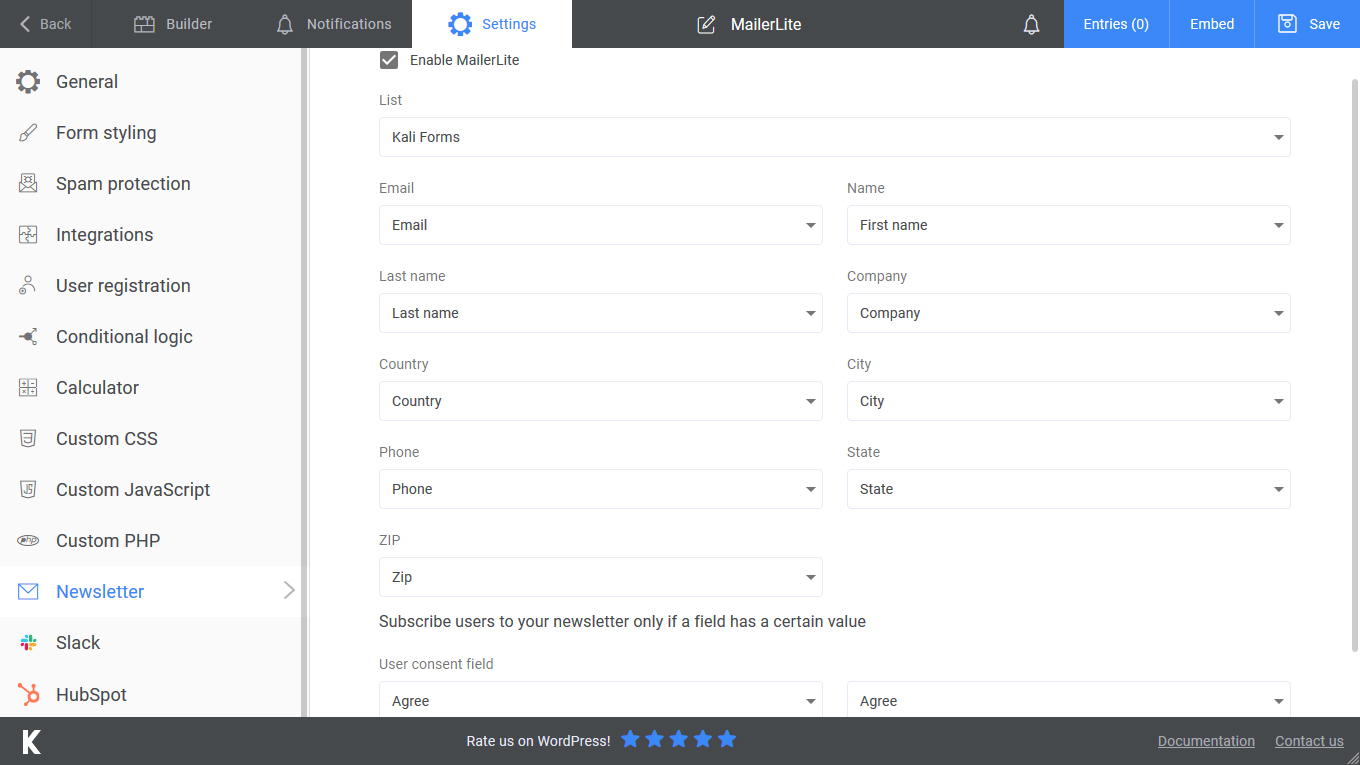
Task: Open the Country mapping dropdown
Action: coord(600,401)
